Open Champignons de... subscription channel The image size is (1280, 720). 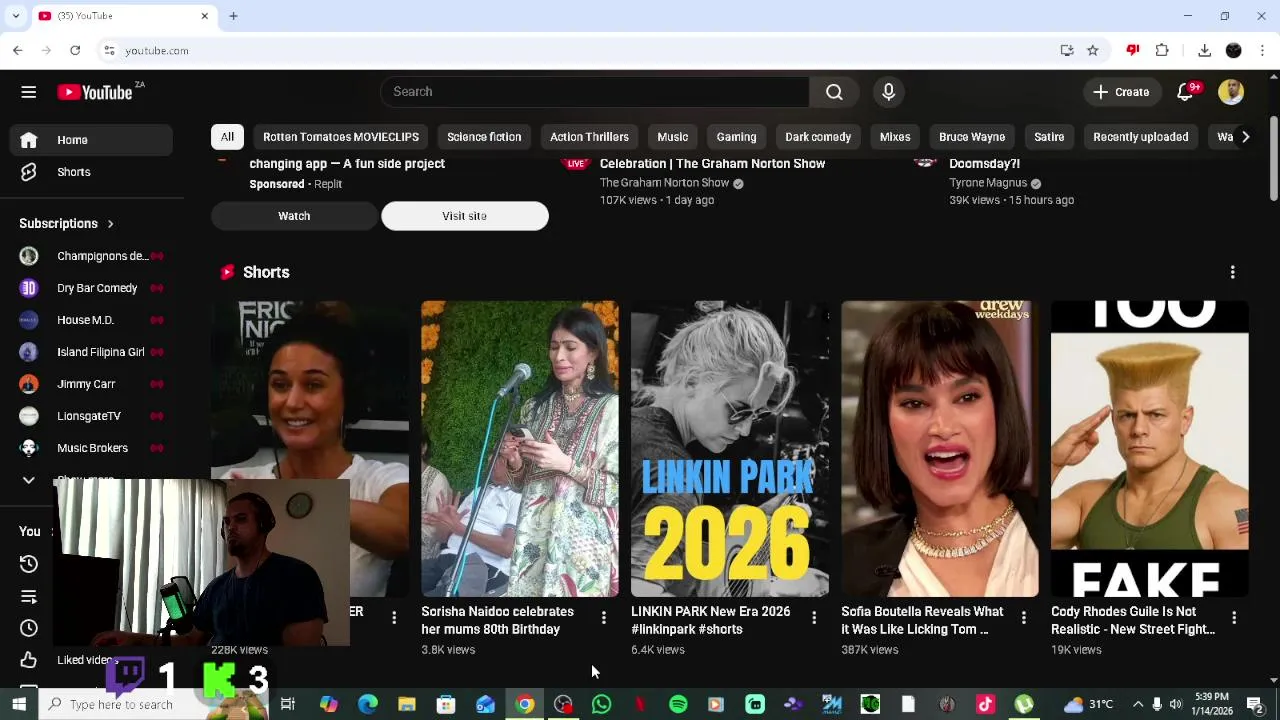(92, 256)
